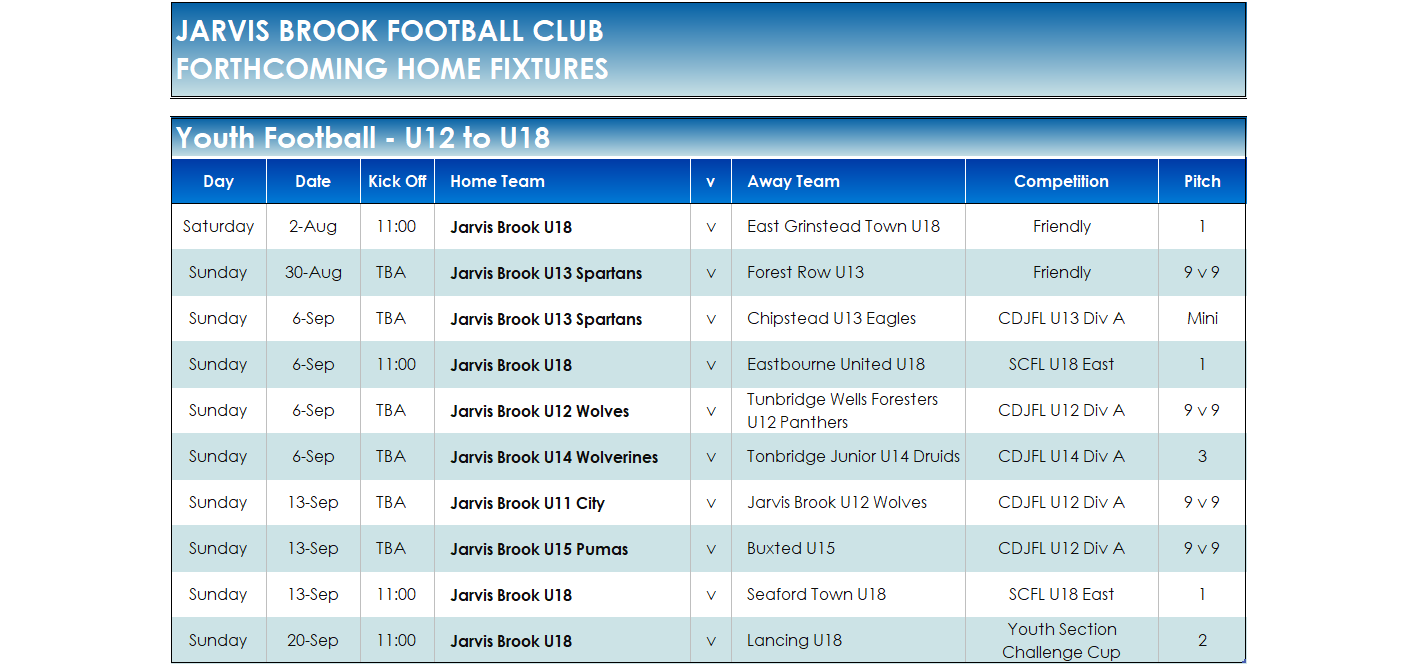Select the Away Team column header

848,181
